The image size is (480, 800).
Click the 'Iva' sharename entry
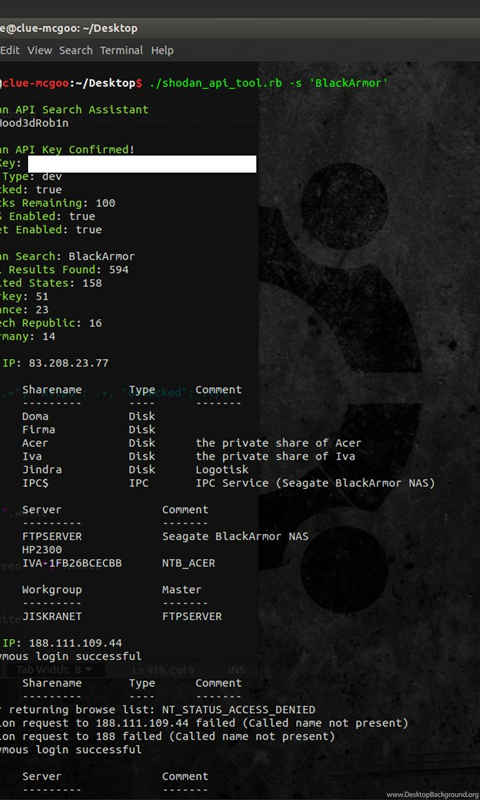[32, 456]
